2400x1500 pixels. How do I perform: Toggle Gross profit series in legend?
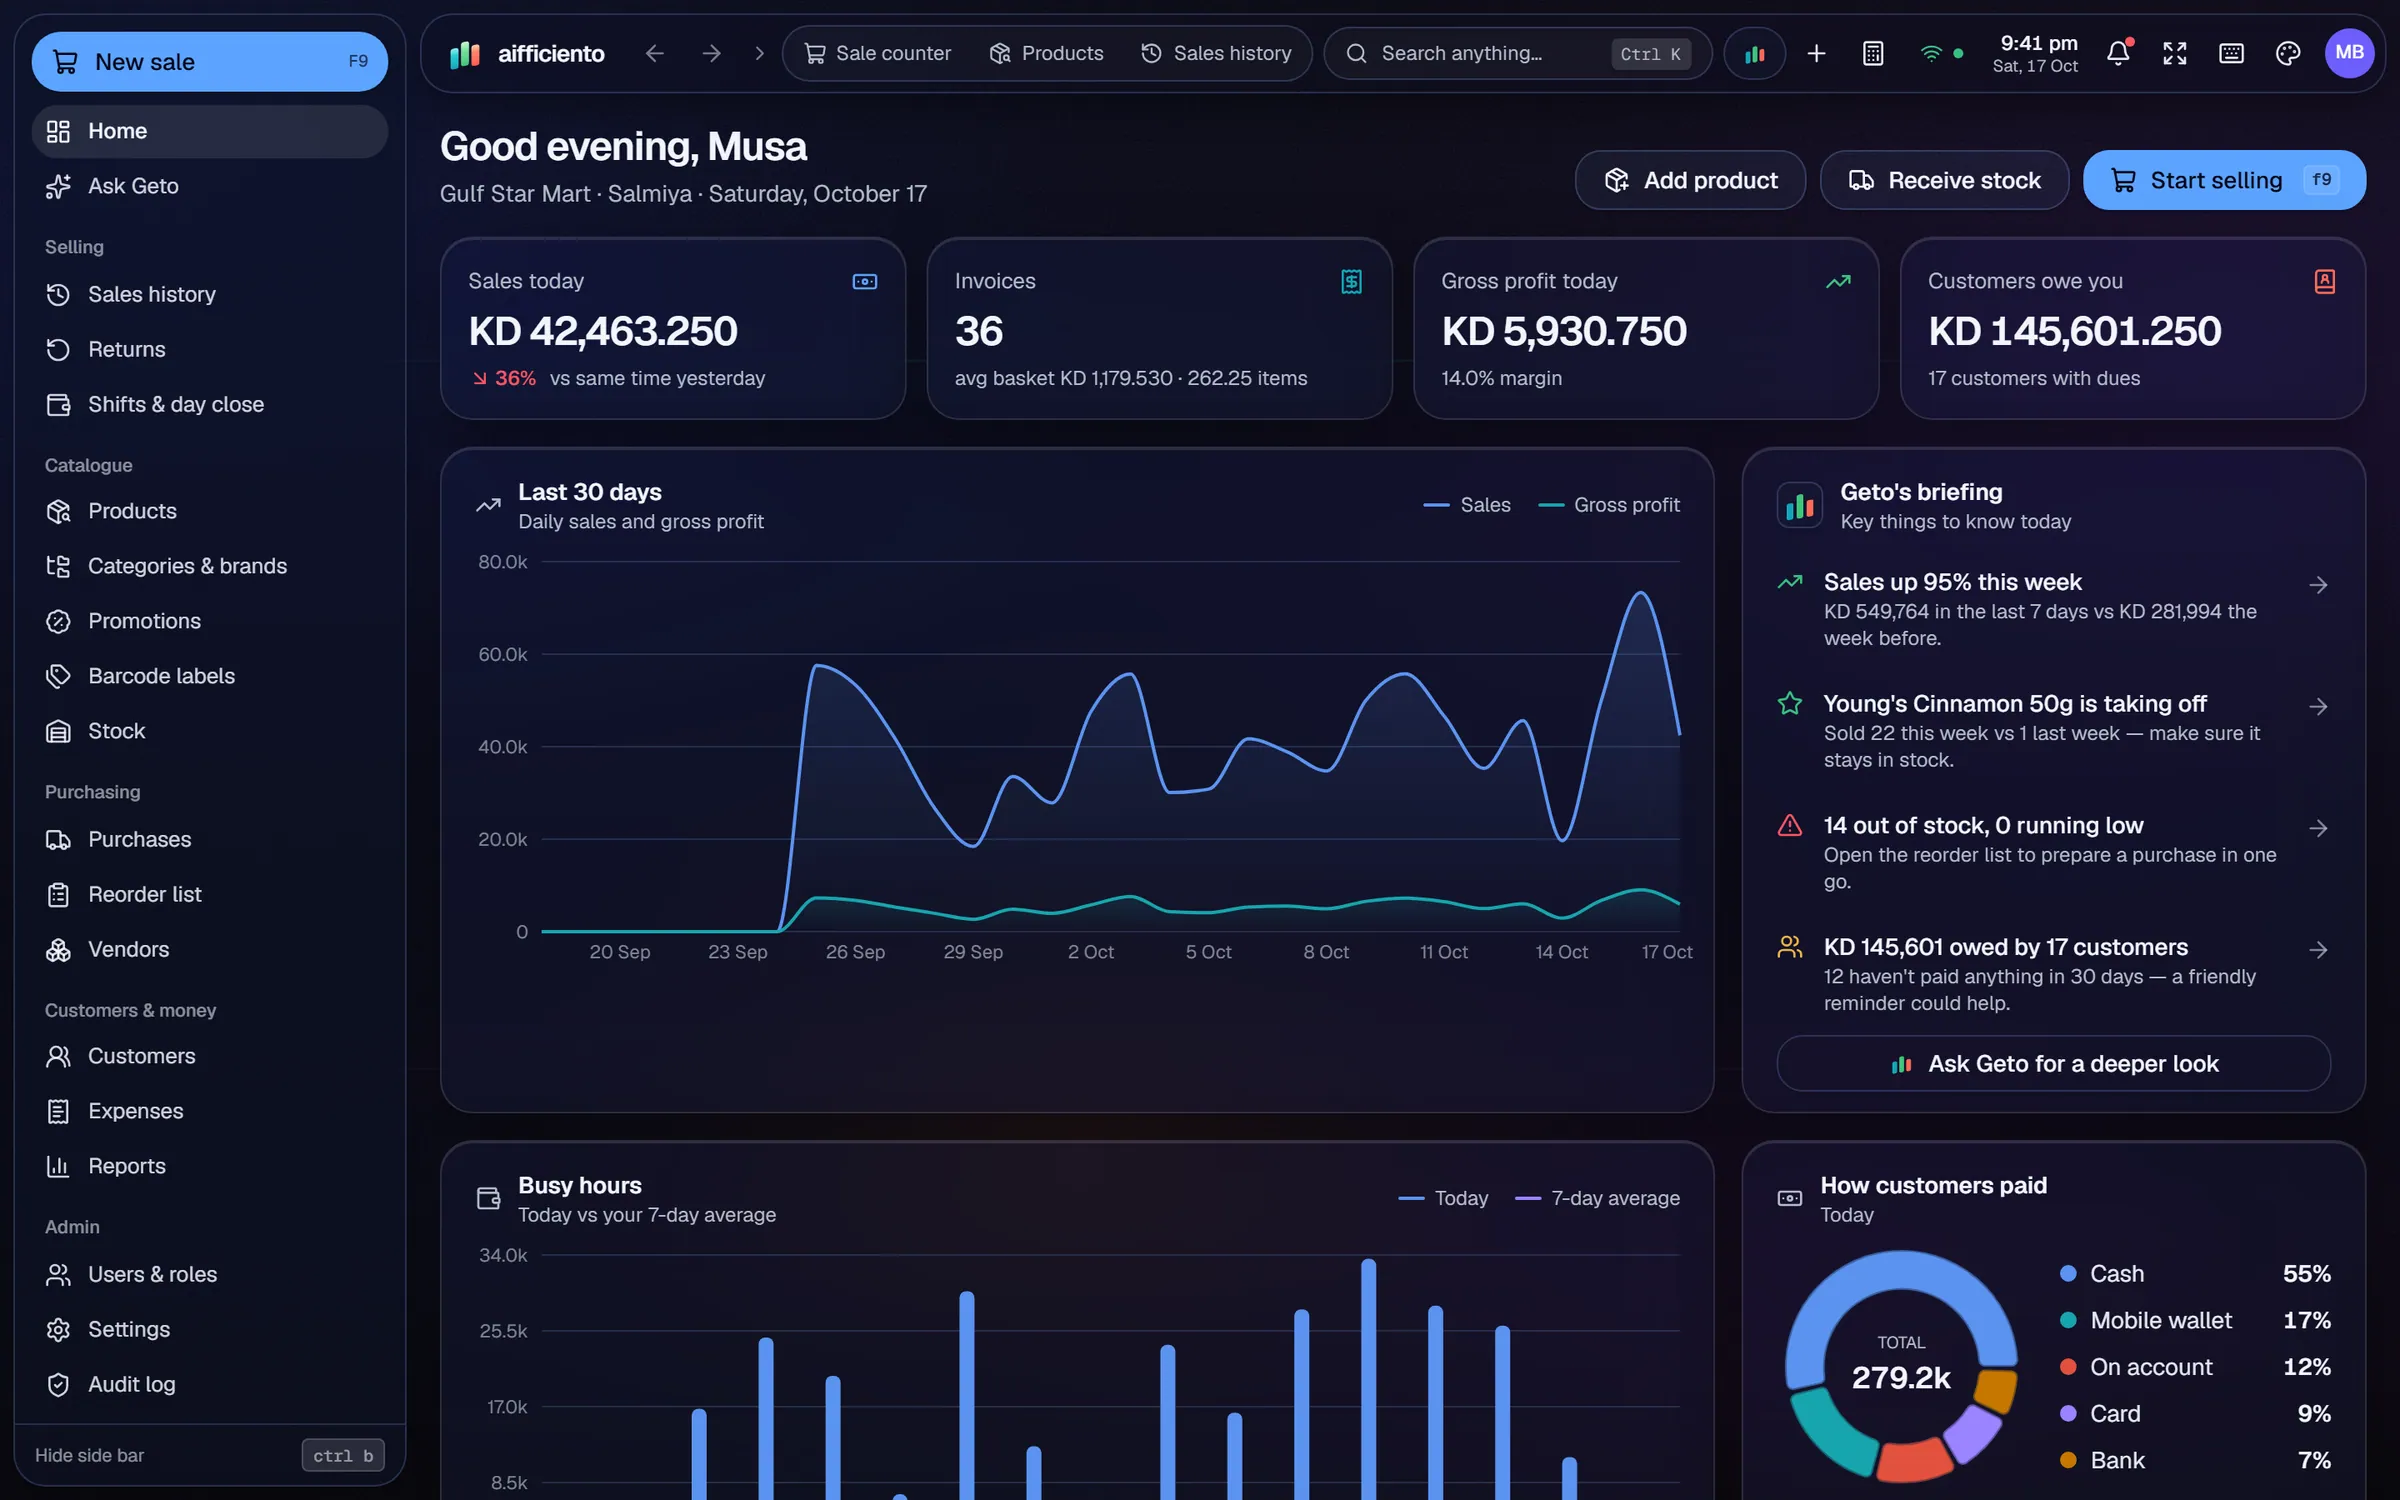(1608, 505)
